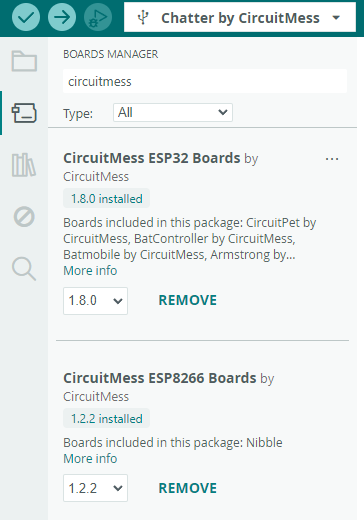Remove the CircuitMess ESP8266 Boards package
The width and height of the screenshot is (364, 520).
(x=188, y=488)
